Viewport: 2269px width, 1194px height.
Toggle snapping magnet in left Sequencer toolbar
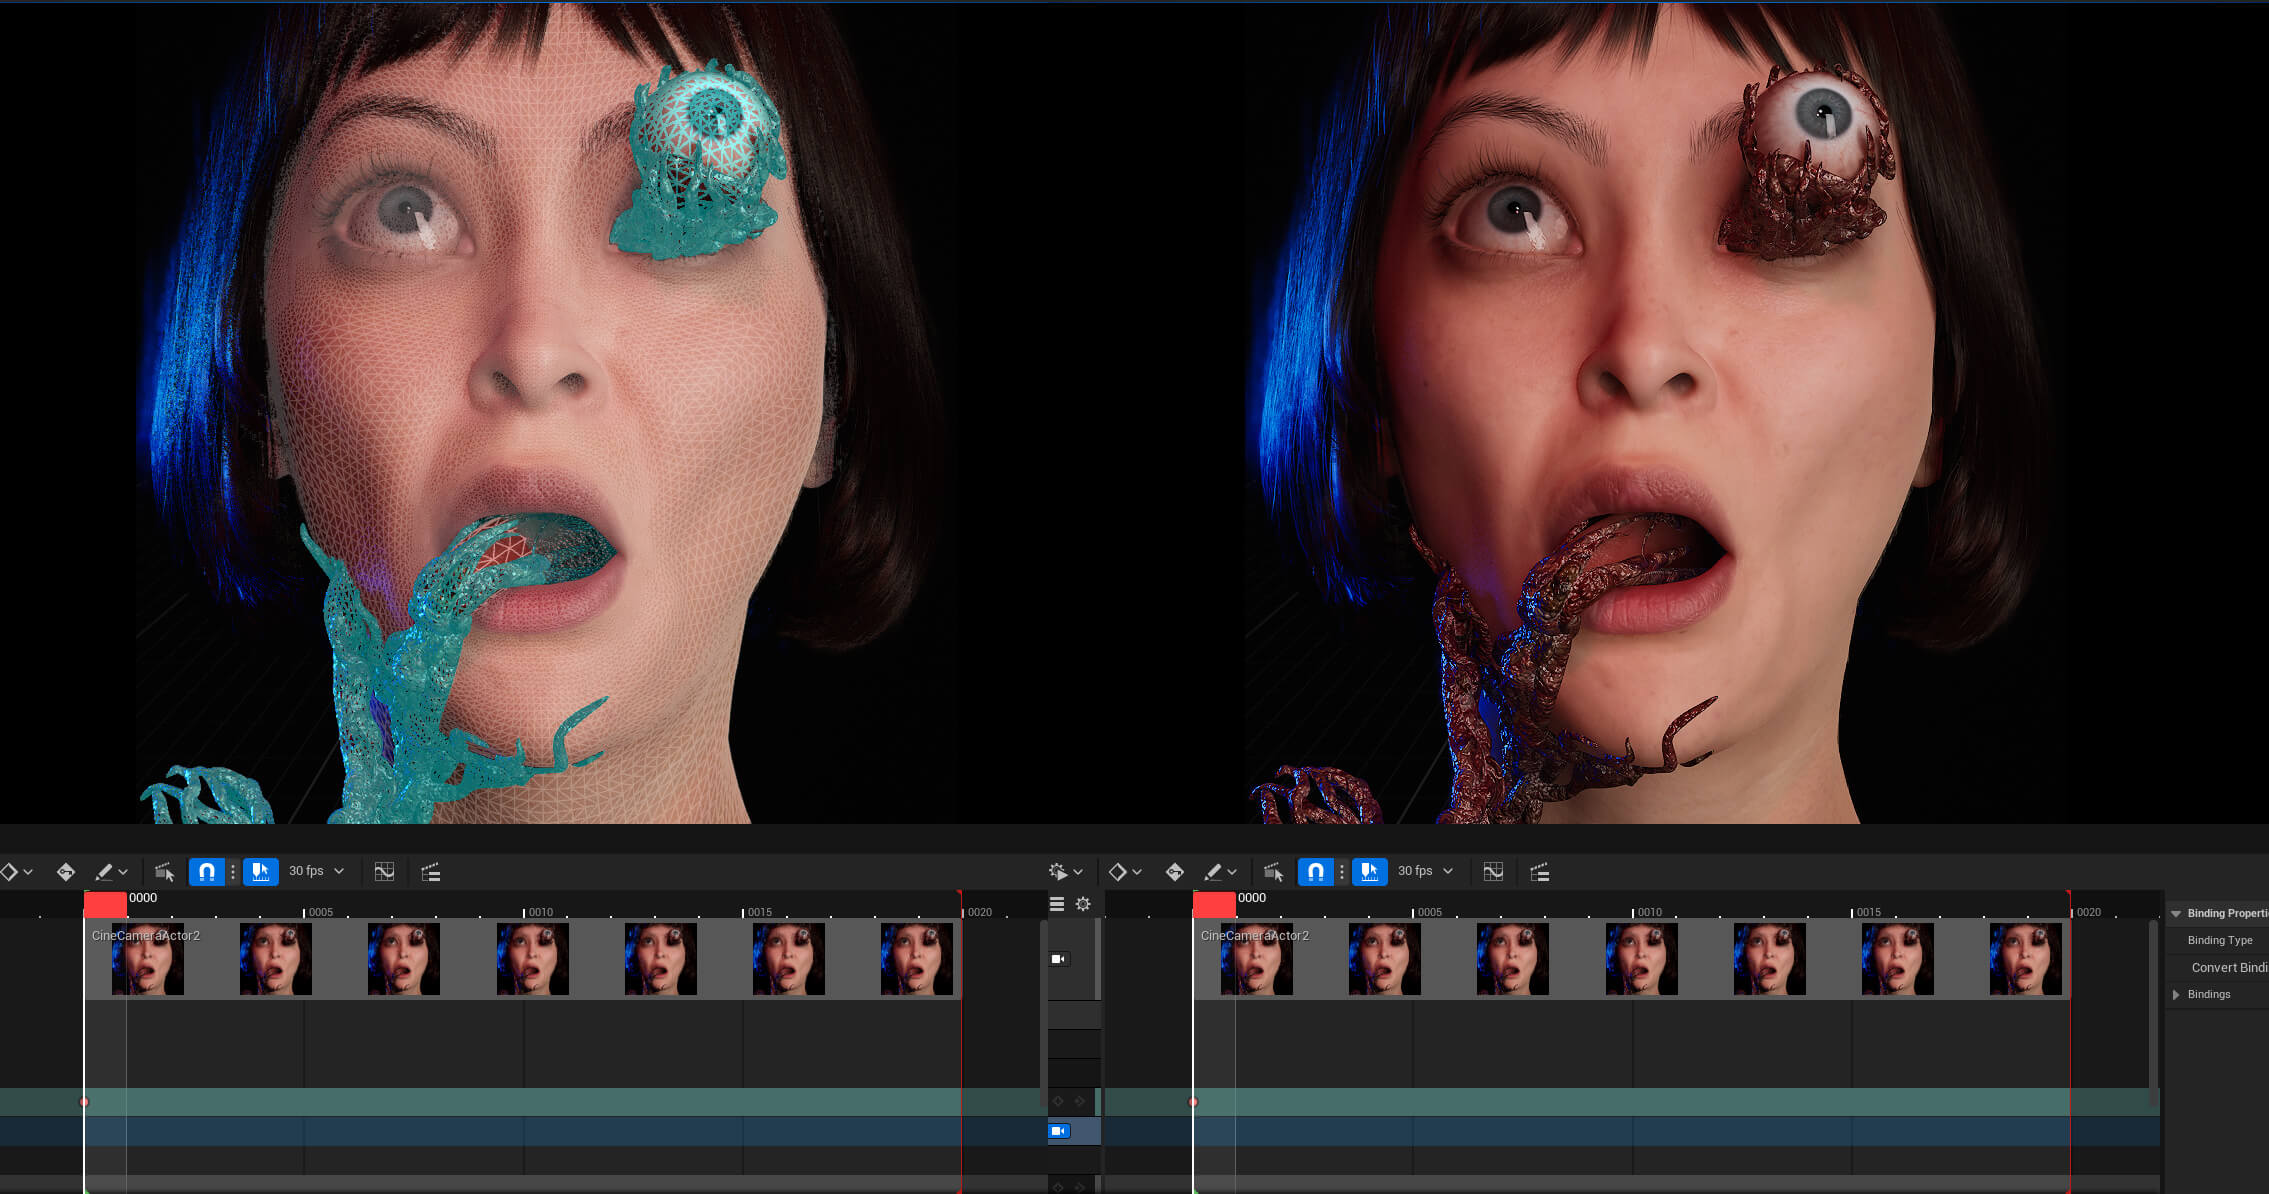pyautogui.click(x=206, y=872)
